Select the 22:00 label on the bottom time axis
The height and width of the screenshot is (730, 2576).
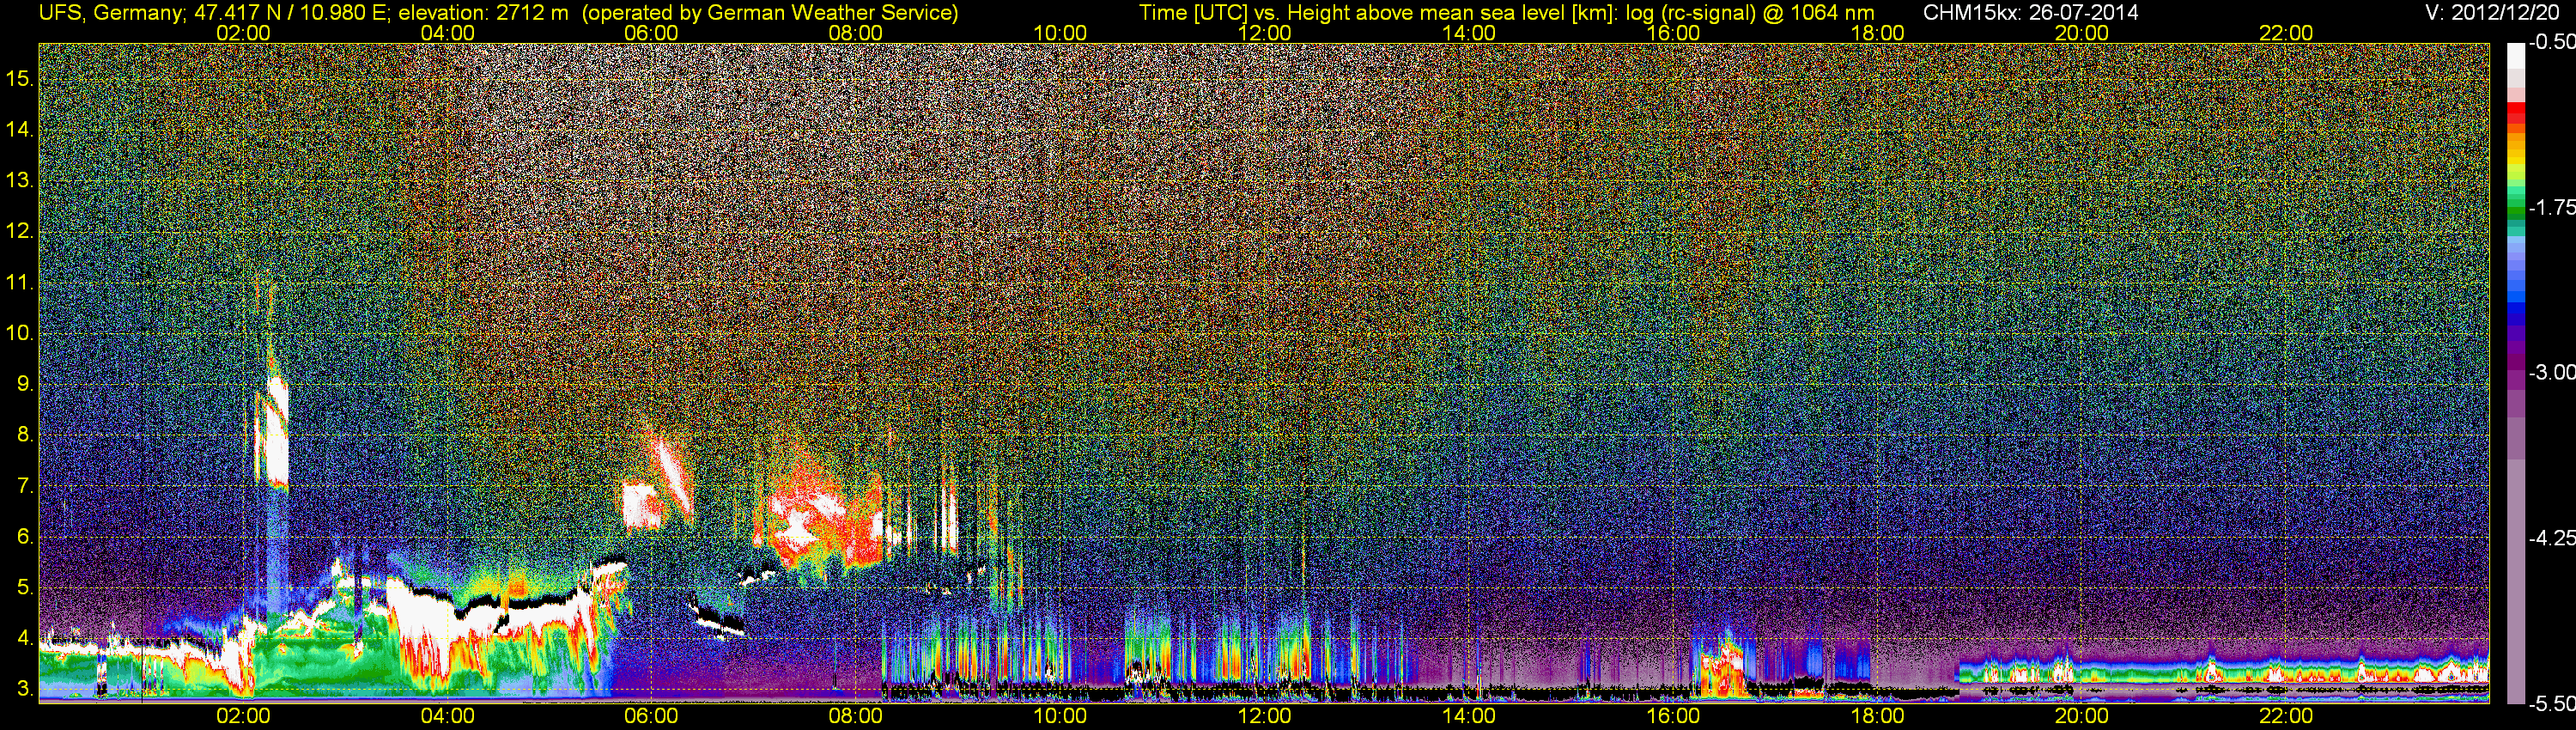click(2286, 716)
